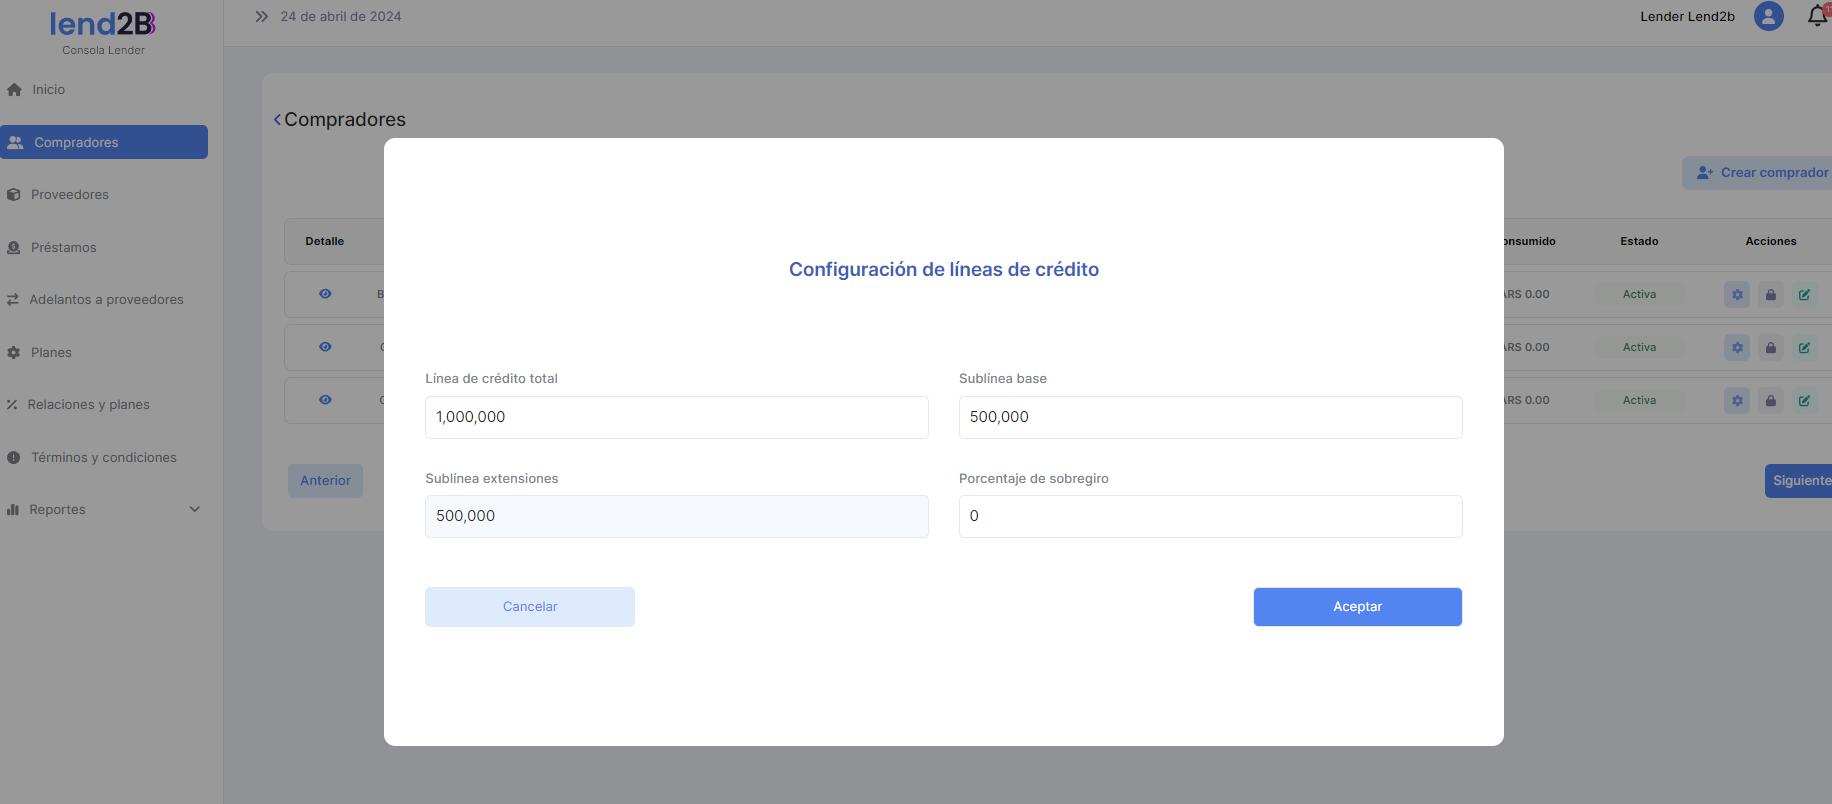Open Préstamos in the sidebar
The width and height of the screenshot is (1832, 804).
coord(63,248)
